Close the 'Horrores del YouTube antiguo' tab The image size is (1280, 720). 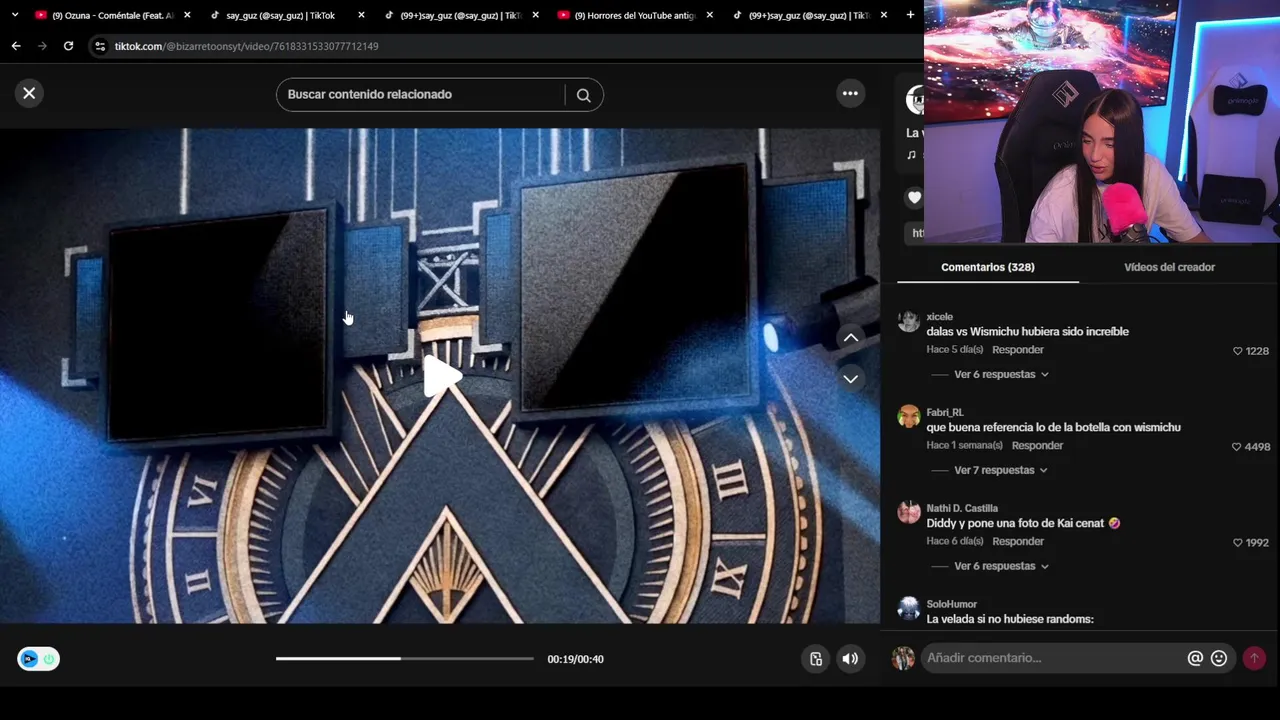tap(710, 15)
